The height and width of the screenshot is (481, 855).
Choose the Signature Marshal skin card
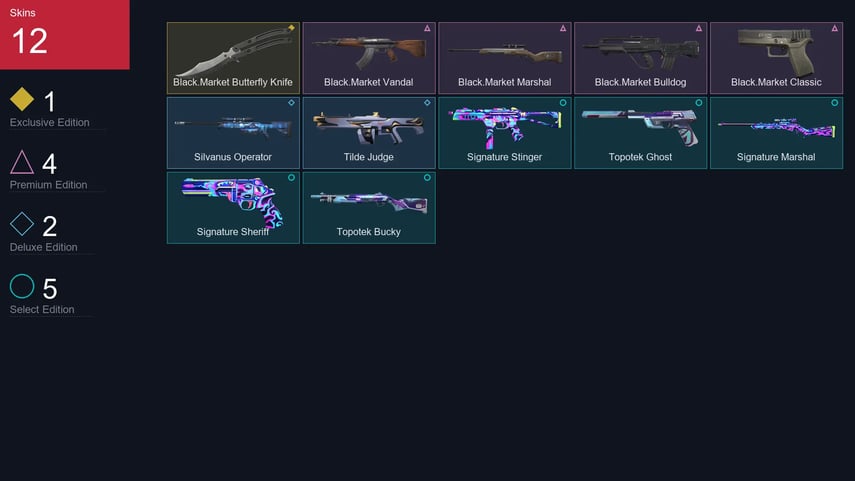[x=776, y=133]
